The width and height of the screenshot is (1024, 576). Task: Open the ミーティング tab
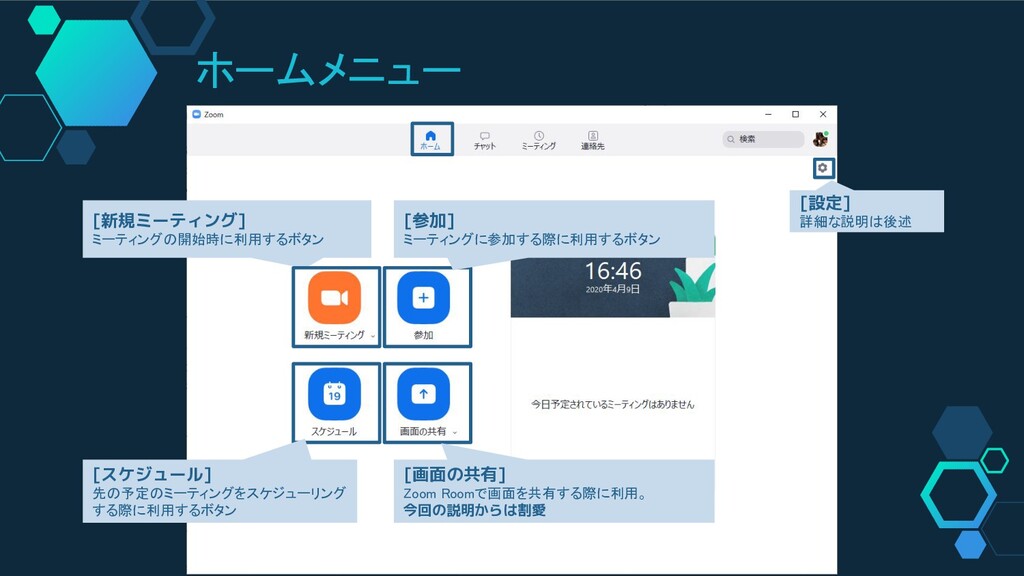tap(539, 140)
